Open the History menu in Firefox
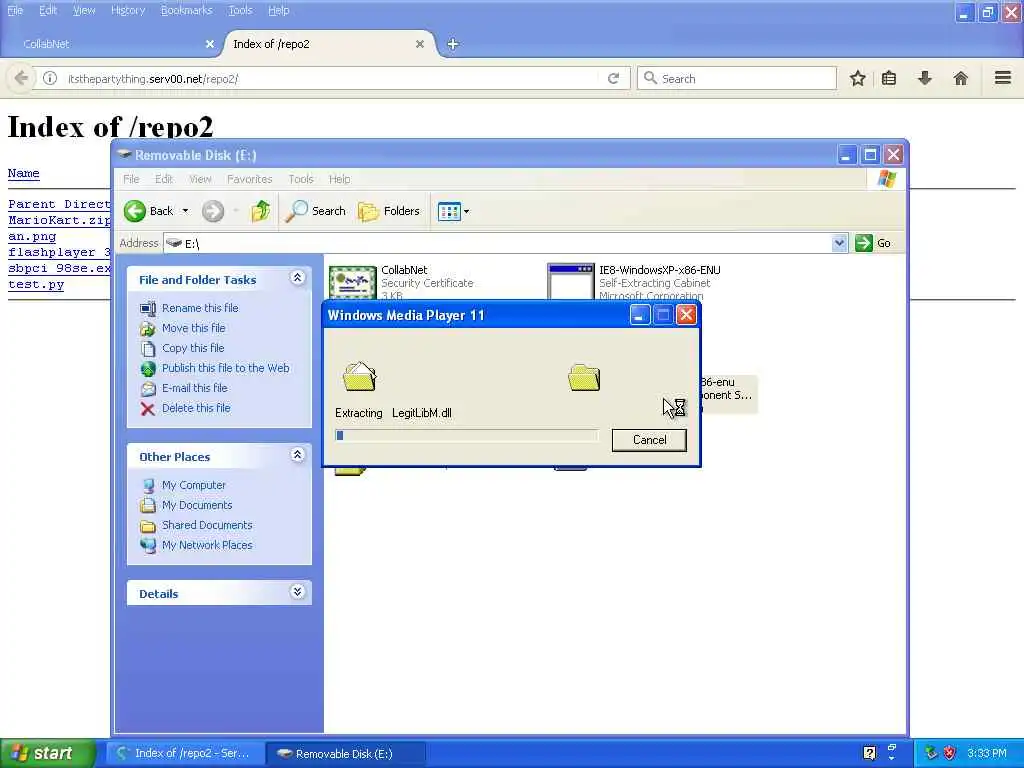Viewport: 1024px width, 768px height. point(128,10)
